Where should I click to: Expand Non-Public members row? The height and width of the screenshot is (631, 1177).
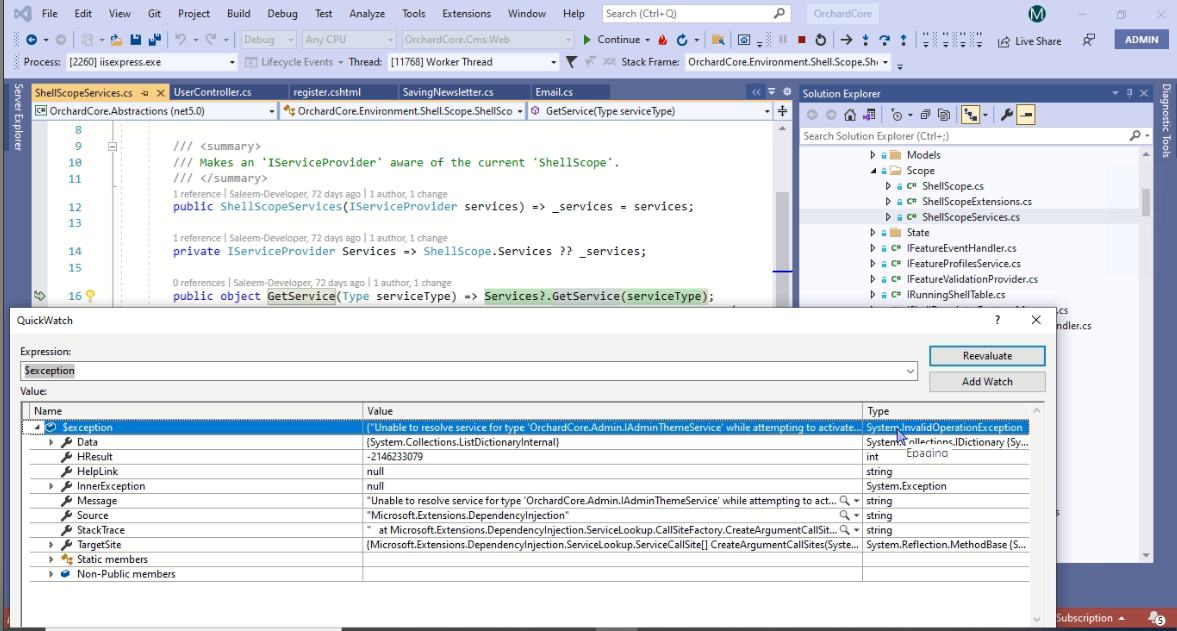coord(51,574)
